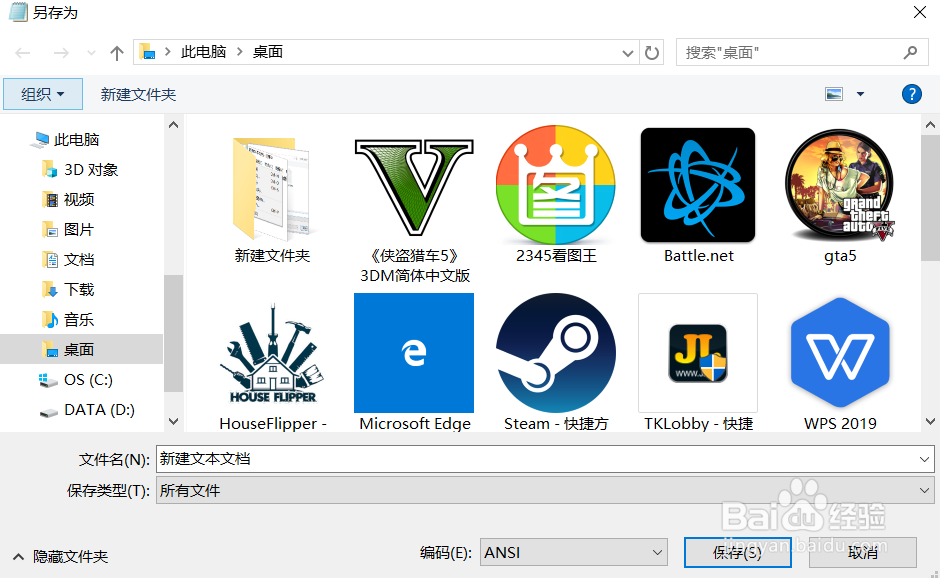Viewport: 940px width, 578px height.
Task: Select 此电脑 in the navigation tree
Action: pyautogui.click(x=76, y=140)
